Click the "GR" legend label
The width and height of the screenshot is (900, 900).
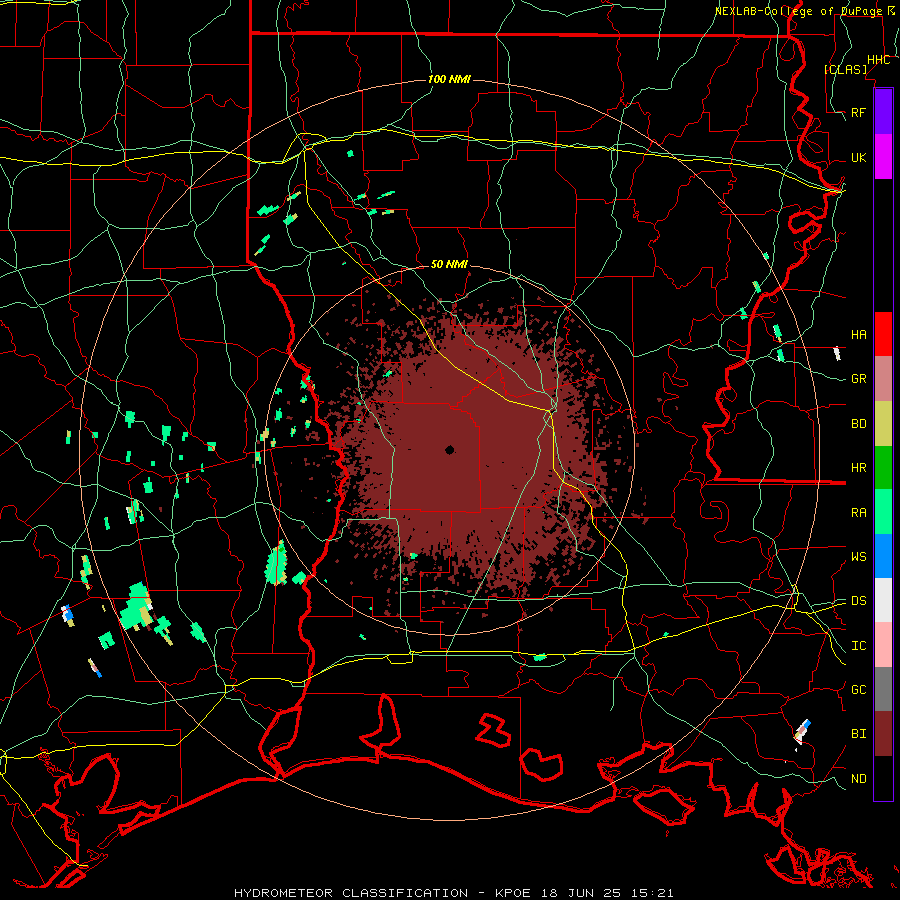pyautogui.click(x=858, y=379)
